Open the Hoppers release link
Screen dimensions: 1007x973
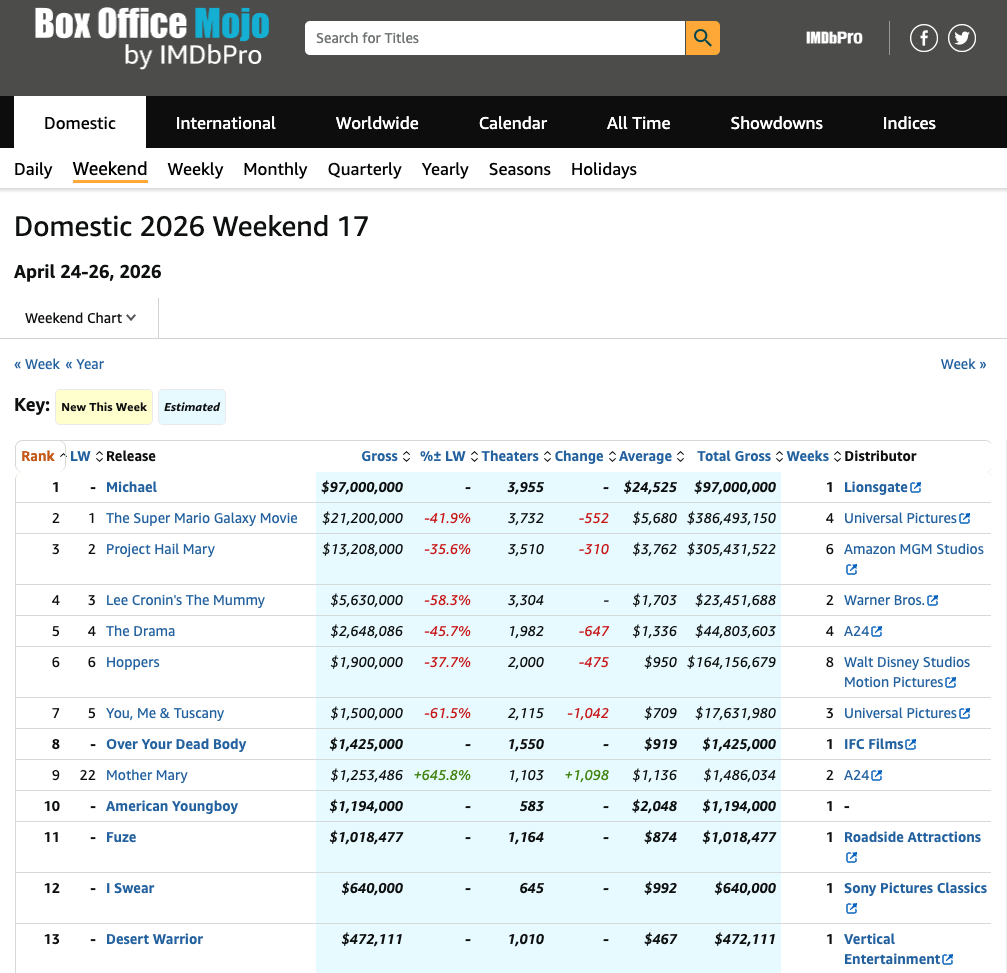[x=132, y=662]
